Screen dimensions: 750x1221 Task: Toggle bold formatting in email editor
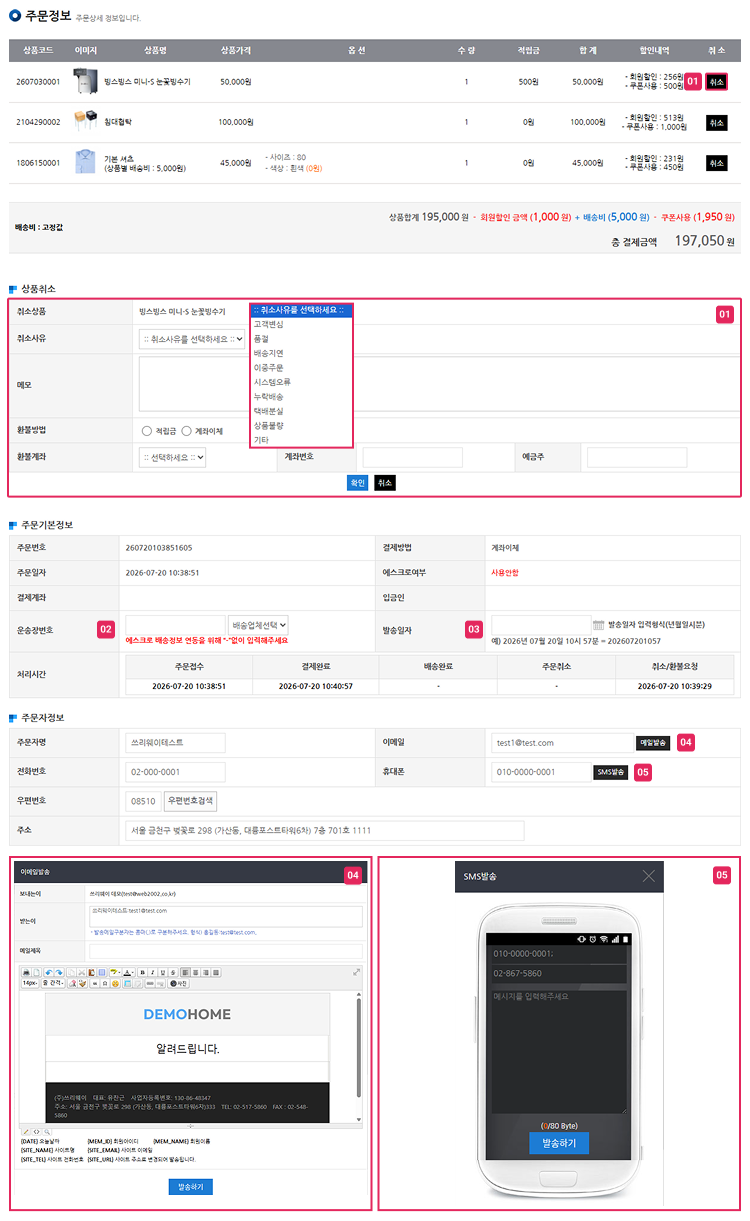coord(141,972)
